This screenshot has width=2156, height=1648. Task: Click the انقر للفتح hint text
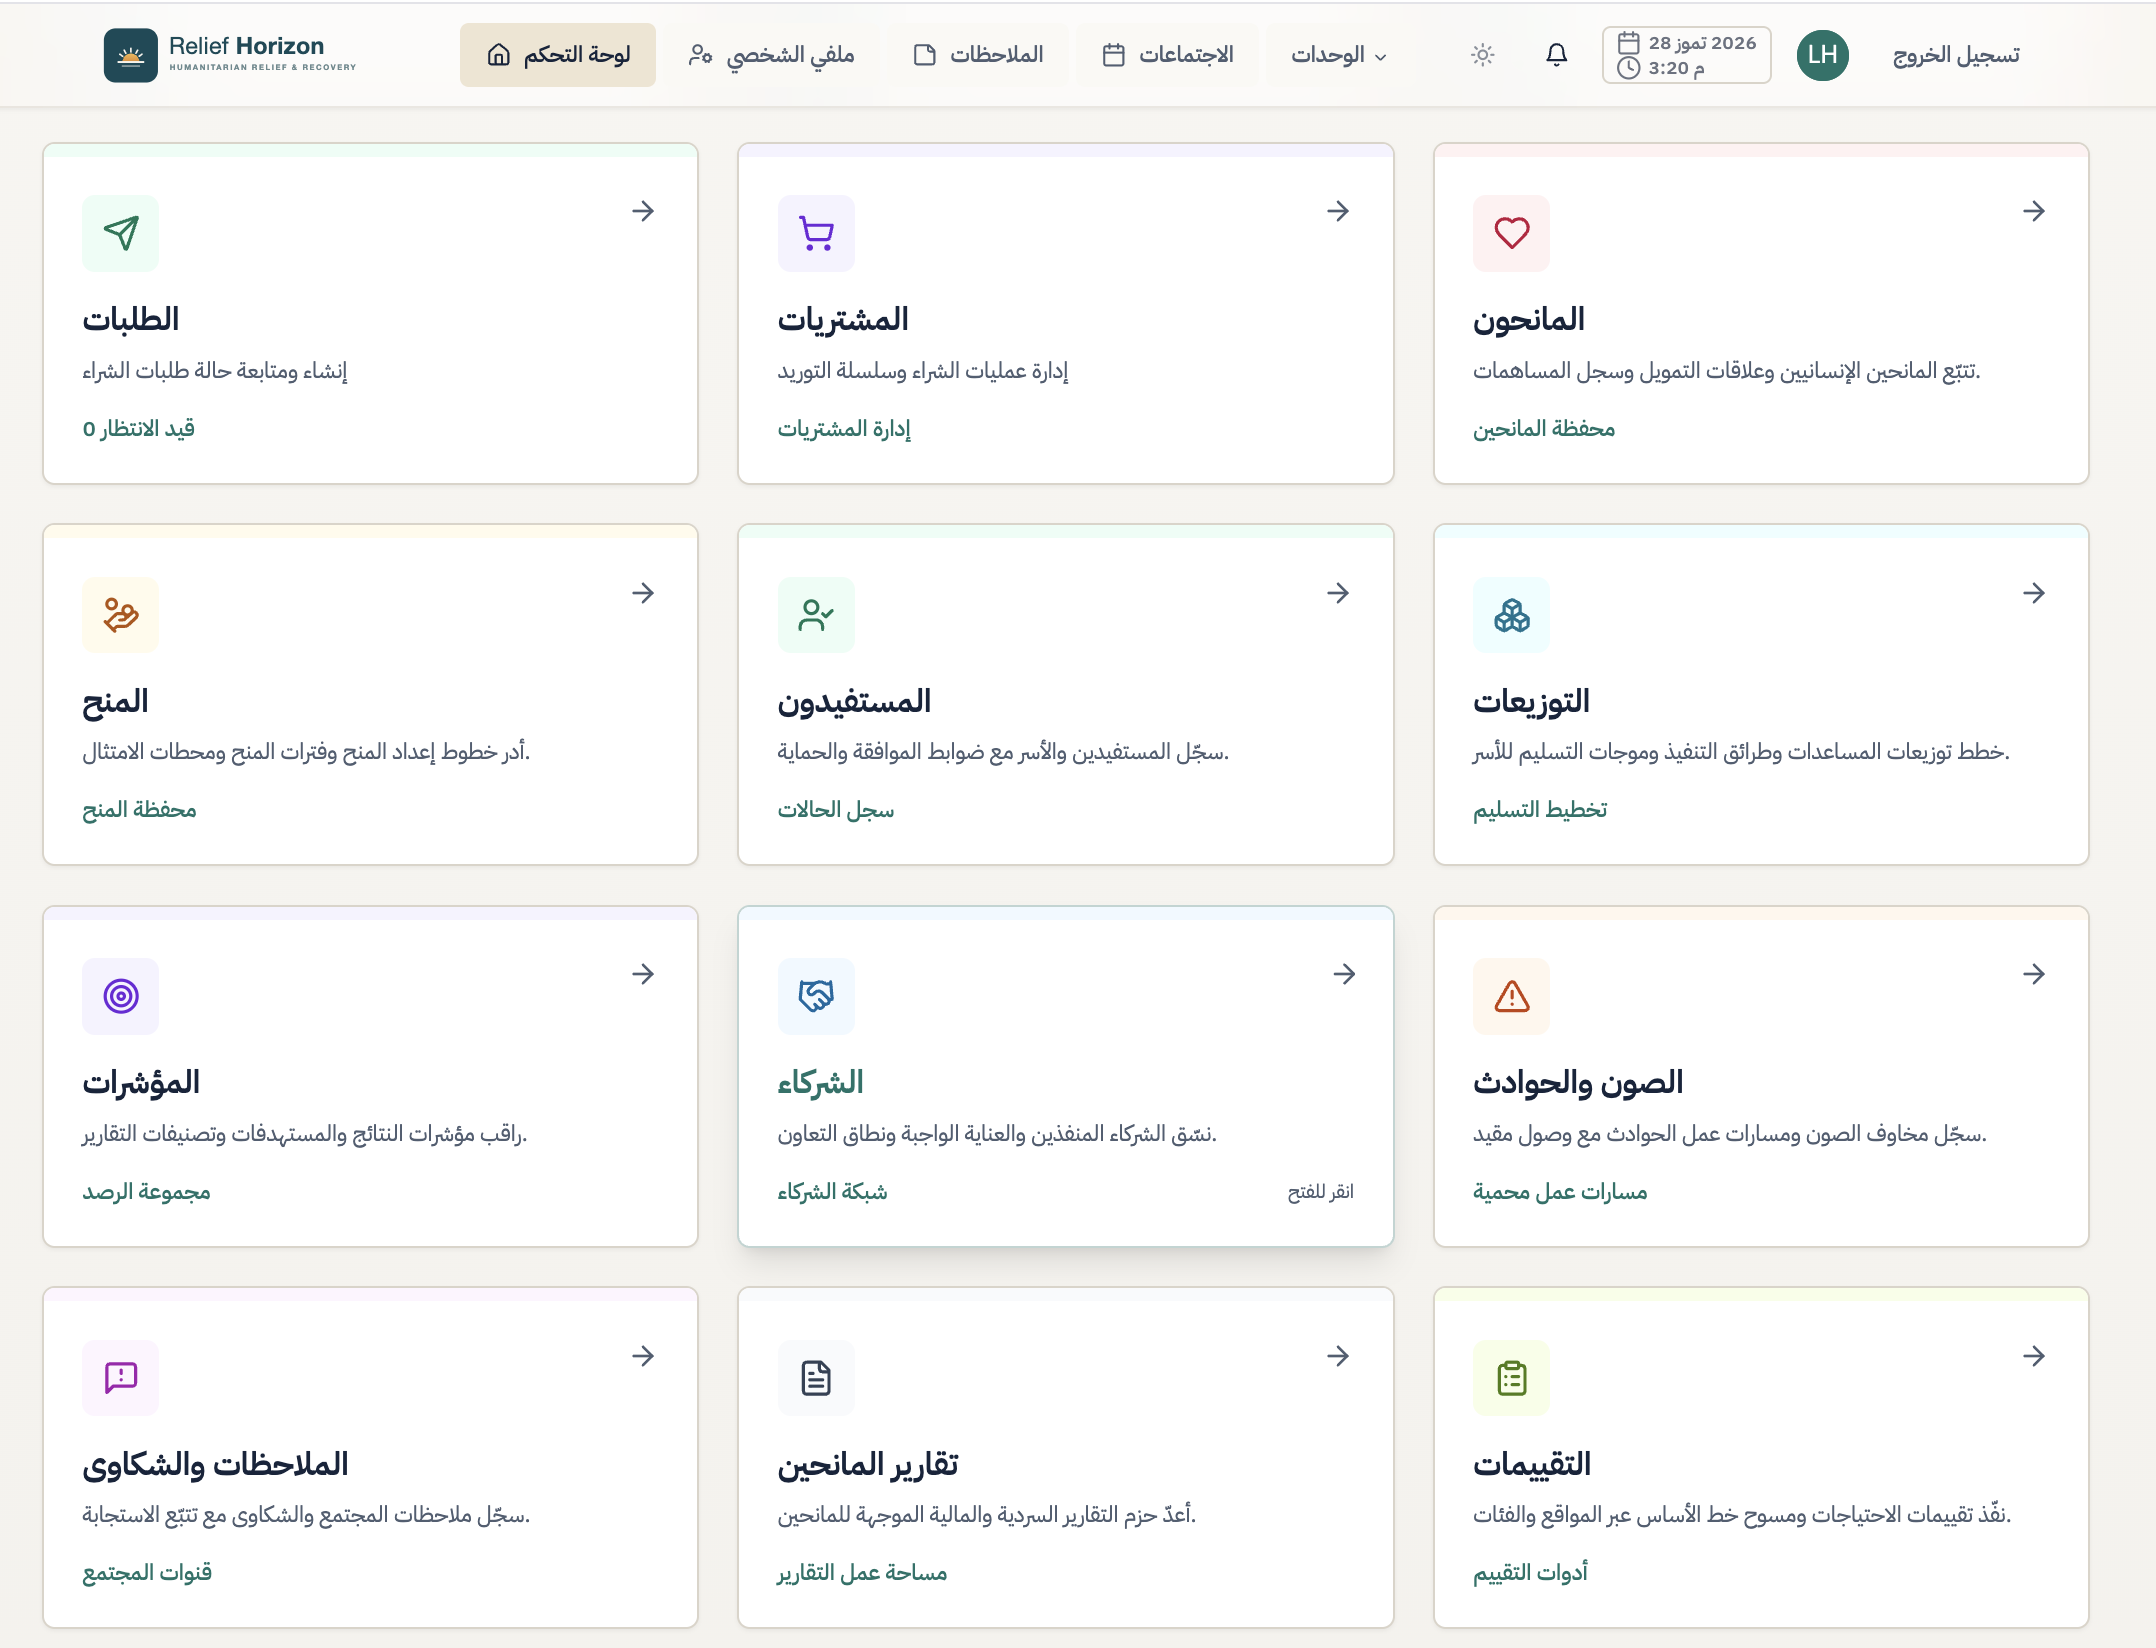pyautogui.click(x=1320, y=1192)
